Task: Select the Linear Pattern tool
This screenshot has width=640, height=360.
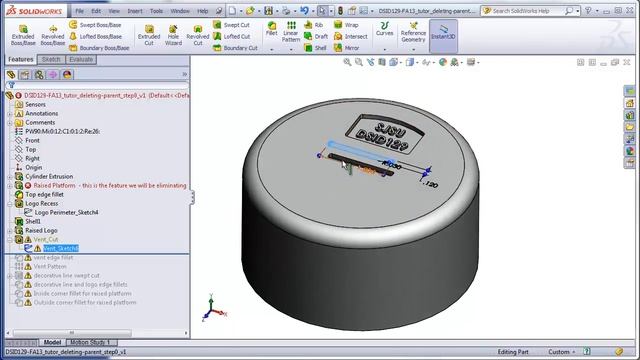Action: tap(291, 32)
